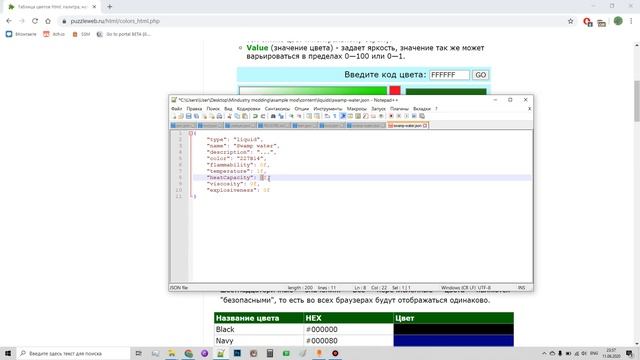
Task: Open the Поиск menu in Notepad++
Action: pos(213,109)
